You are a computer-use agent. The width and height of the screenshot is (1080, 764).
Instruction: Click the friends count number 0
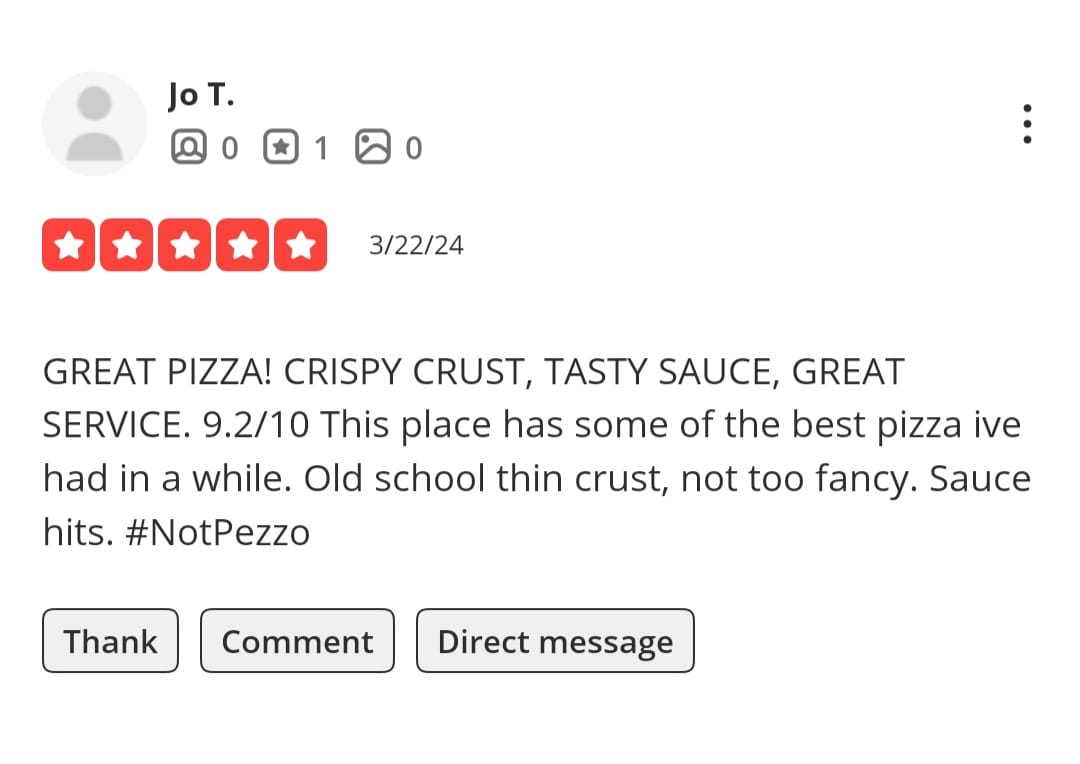point(229,149)
